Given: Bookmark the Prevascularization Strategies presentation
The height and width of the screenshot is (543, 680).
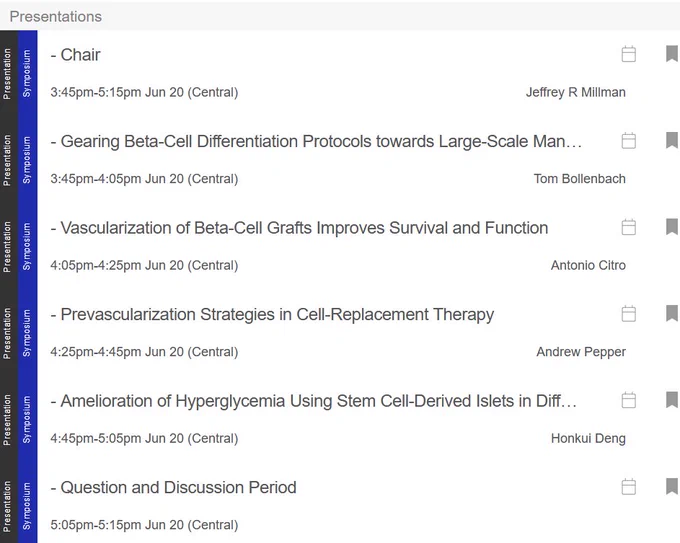Looking at the screenshot, I should [x=672, y=313].
